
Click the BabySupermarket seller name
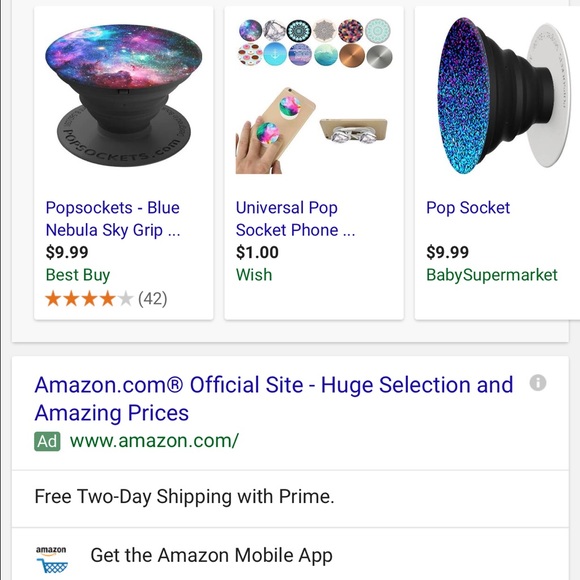pyautogui.click(x=492, y=275)
